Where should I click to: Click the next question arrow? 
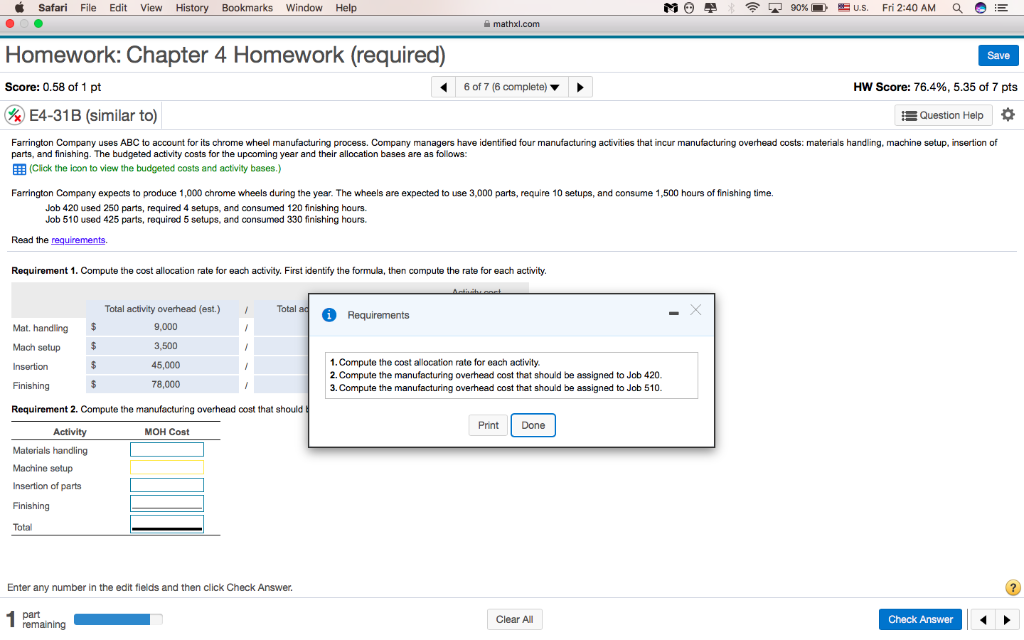pos(580,86)
